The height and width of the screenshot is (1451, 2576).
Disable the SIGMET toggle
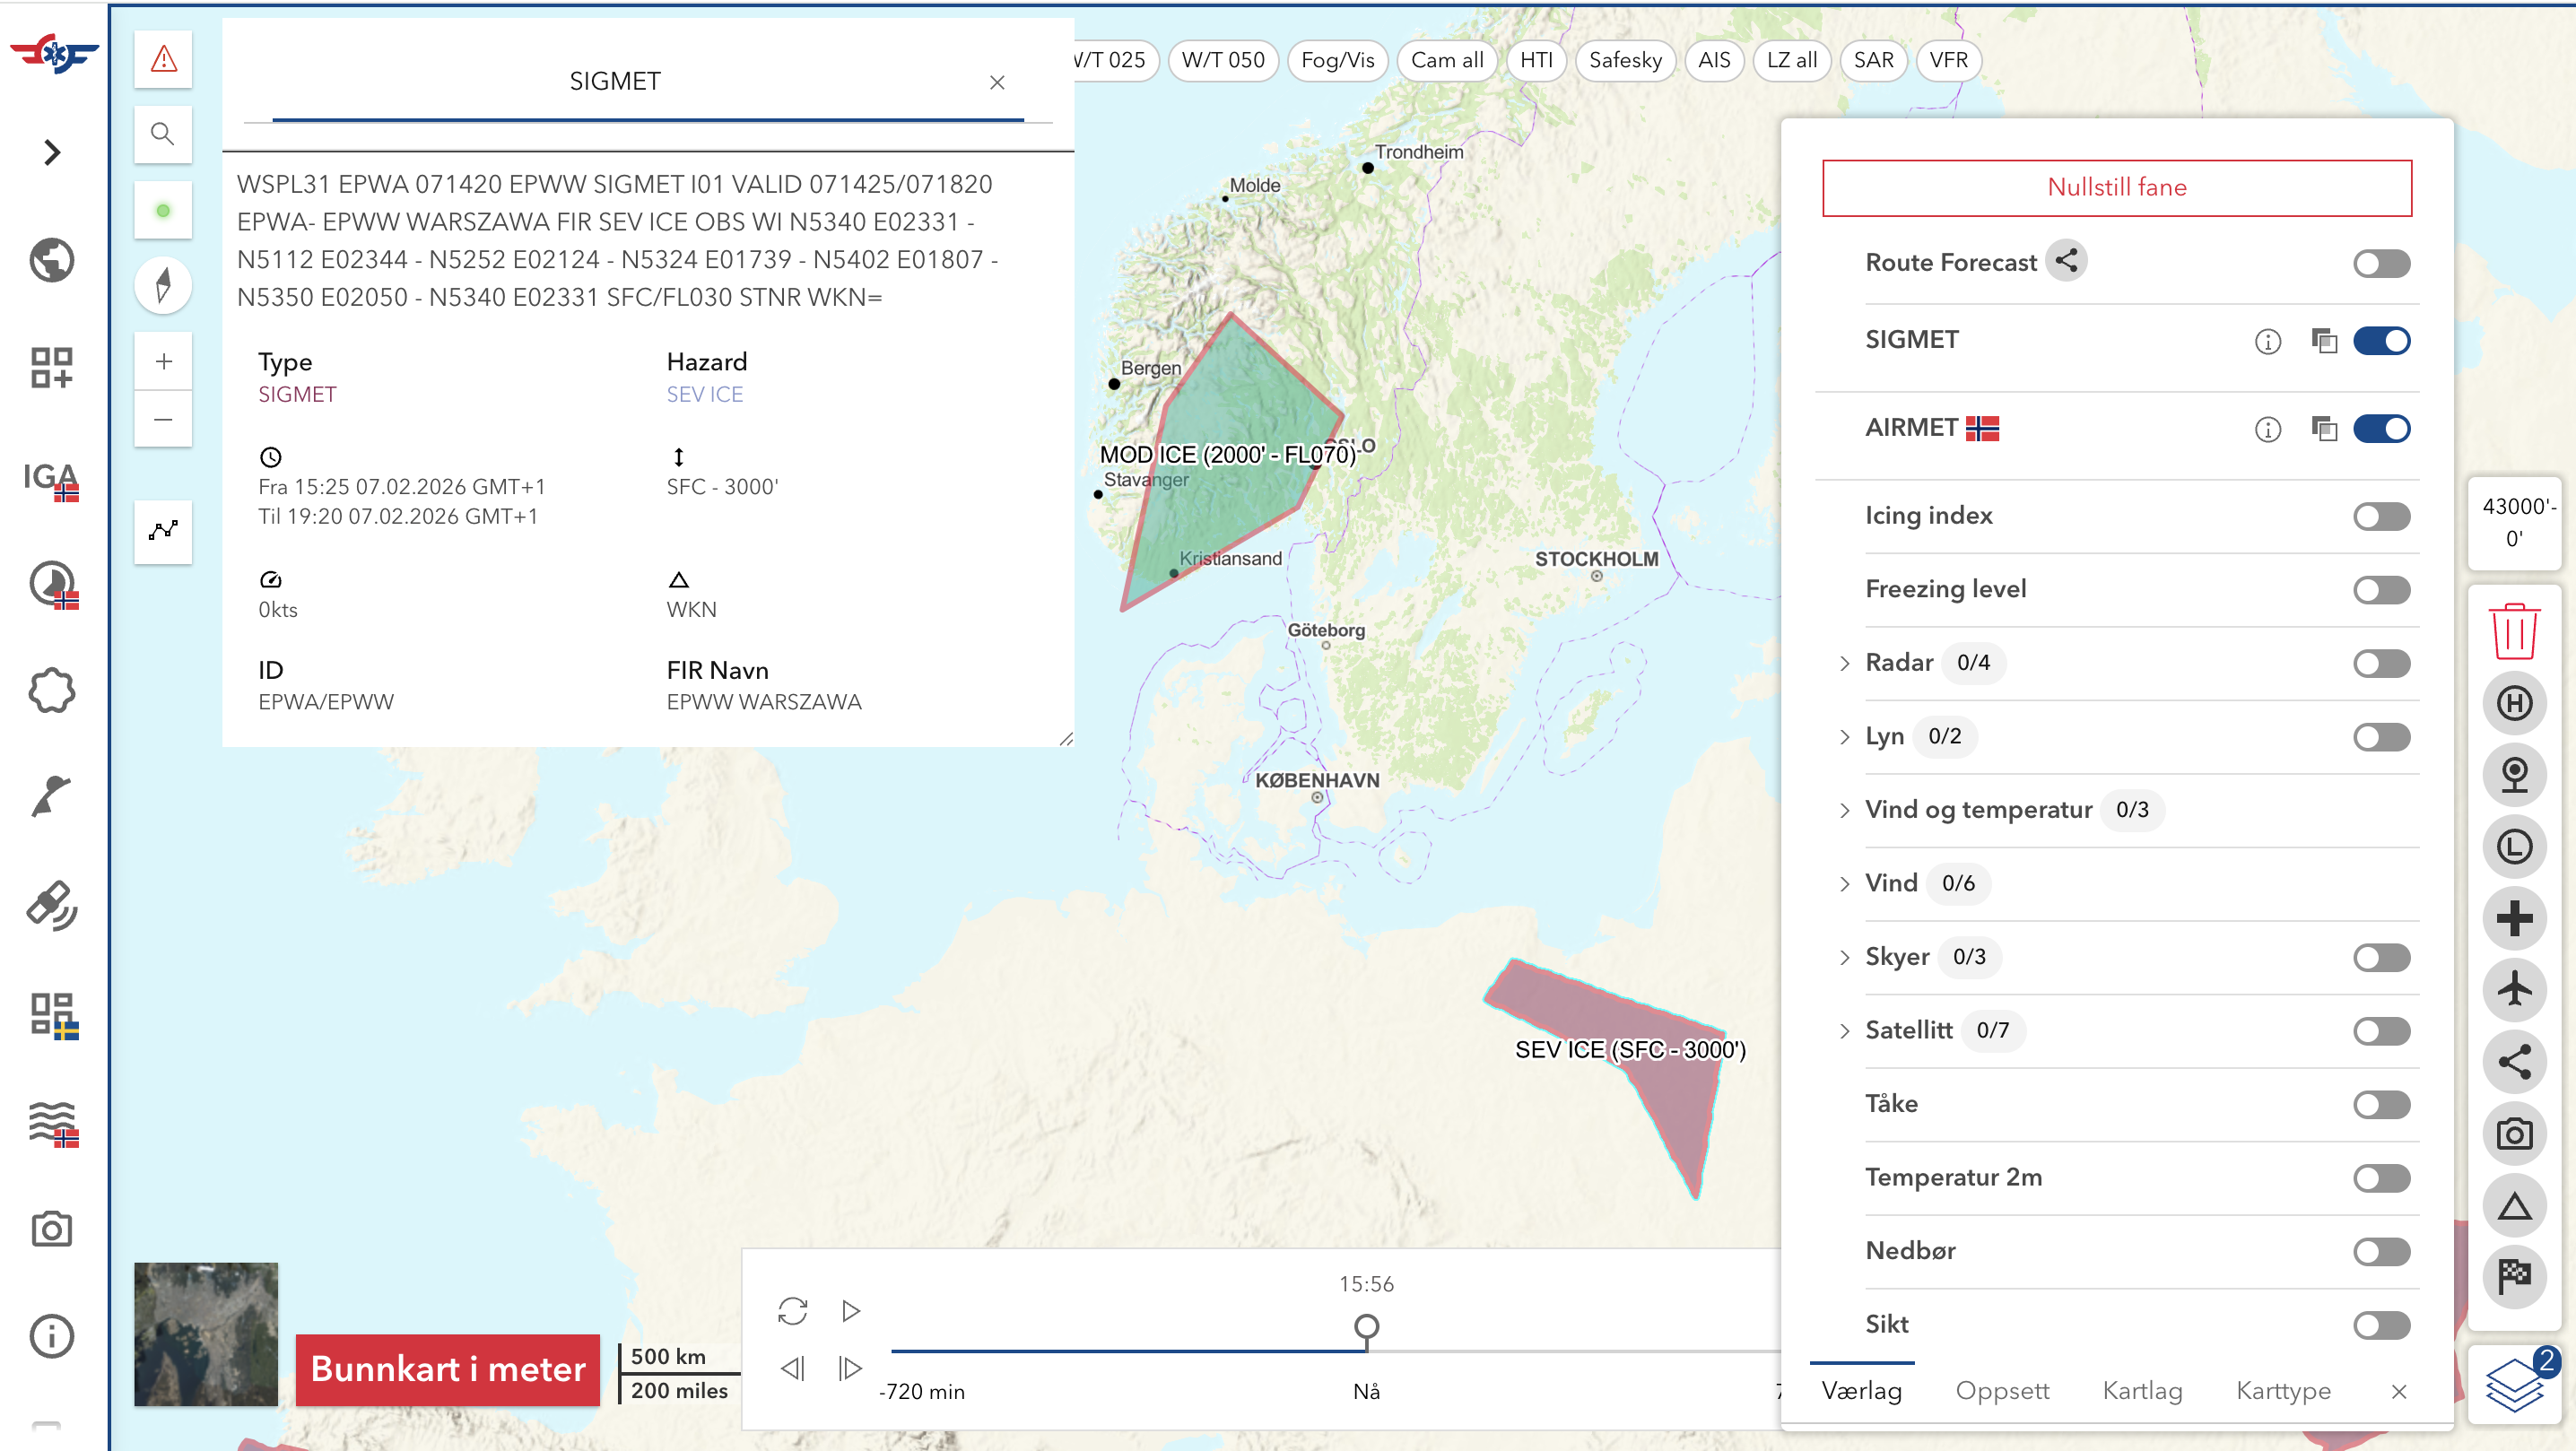[x=2381, y=341]
